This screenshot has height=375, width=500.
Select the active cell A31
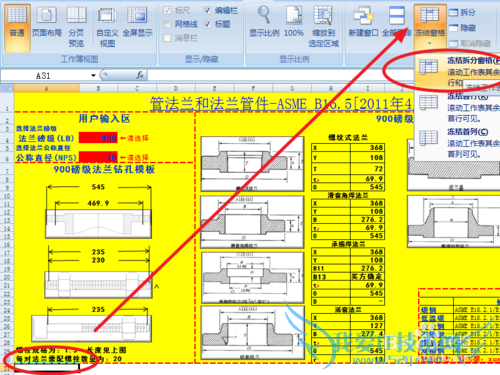coord(47,367)
